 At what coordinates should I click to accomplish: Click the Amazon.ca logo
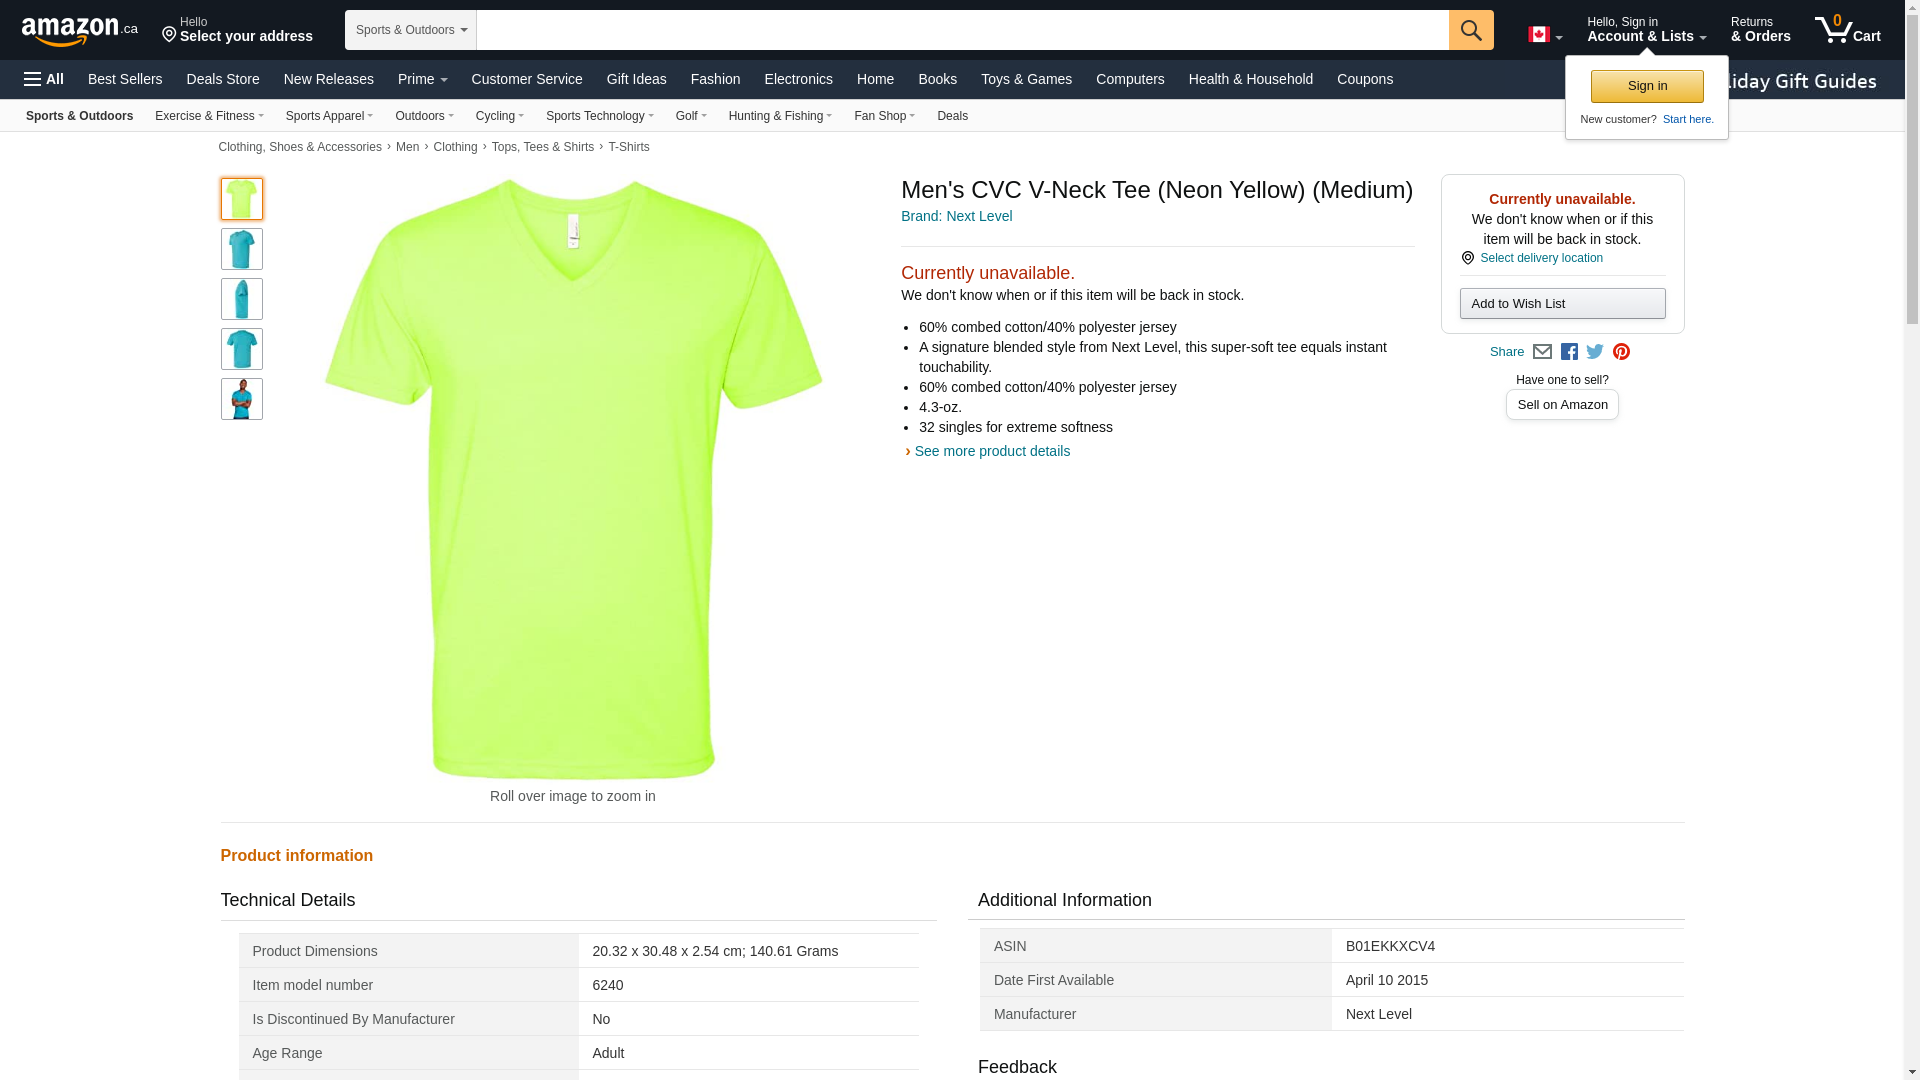(x=79, y=31)
